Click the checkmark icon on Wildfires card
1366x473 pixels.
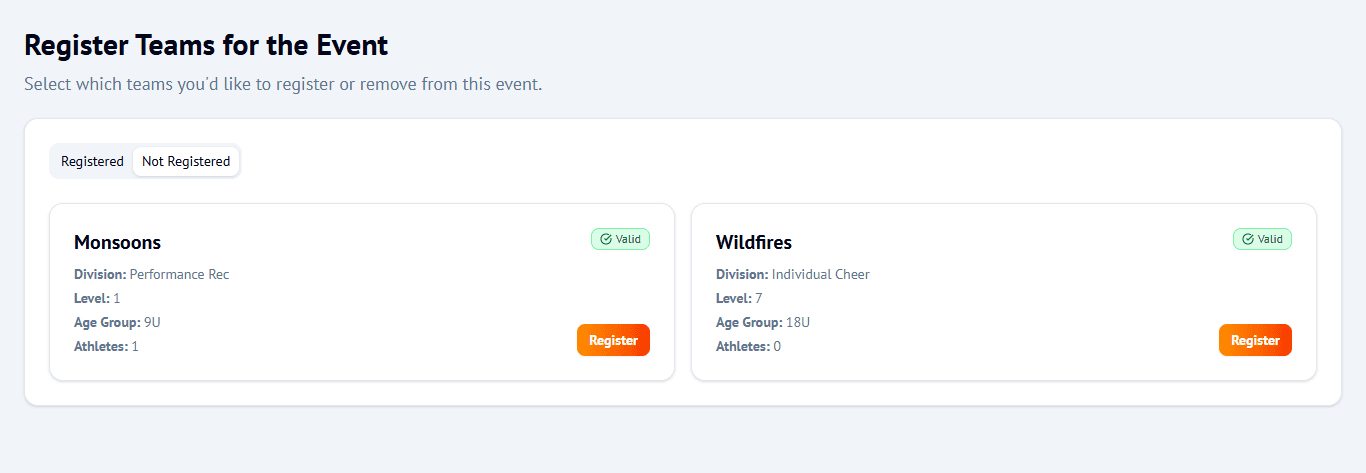coord(1248,239)
